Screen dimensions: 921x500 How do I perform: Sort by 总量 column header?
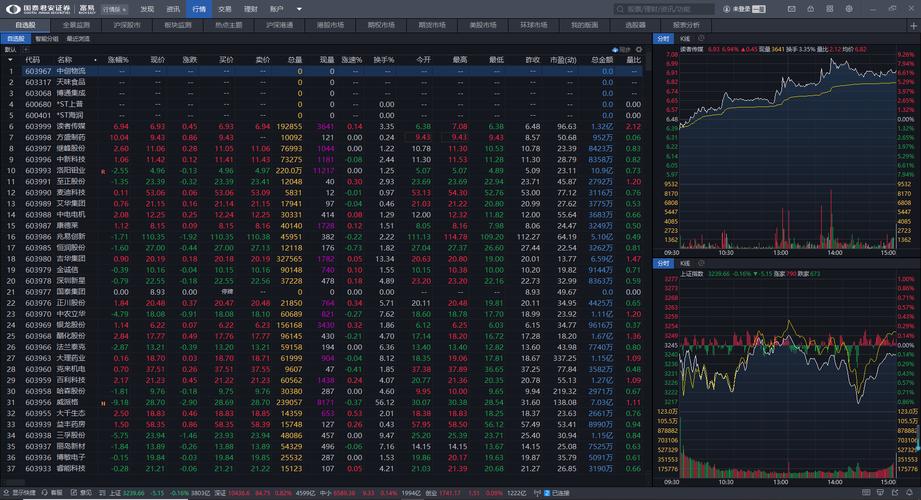click(x=294, y=60)
